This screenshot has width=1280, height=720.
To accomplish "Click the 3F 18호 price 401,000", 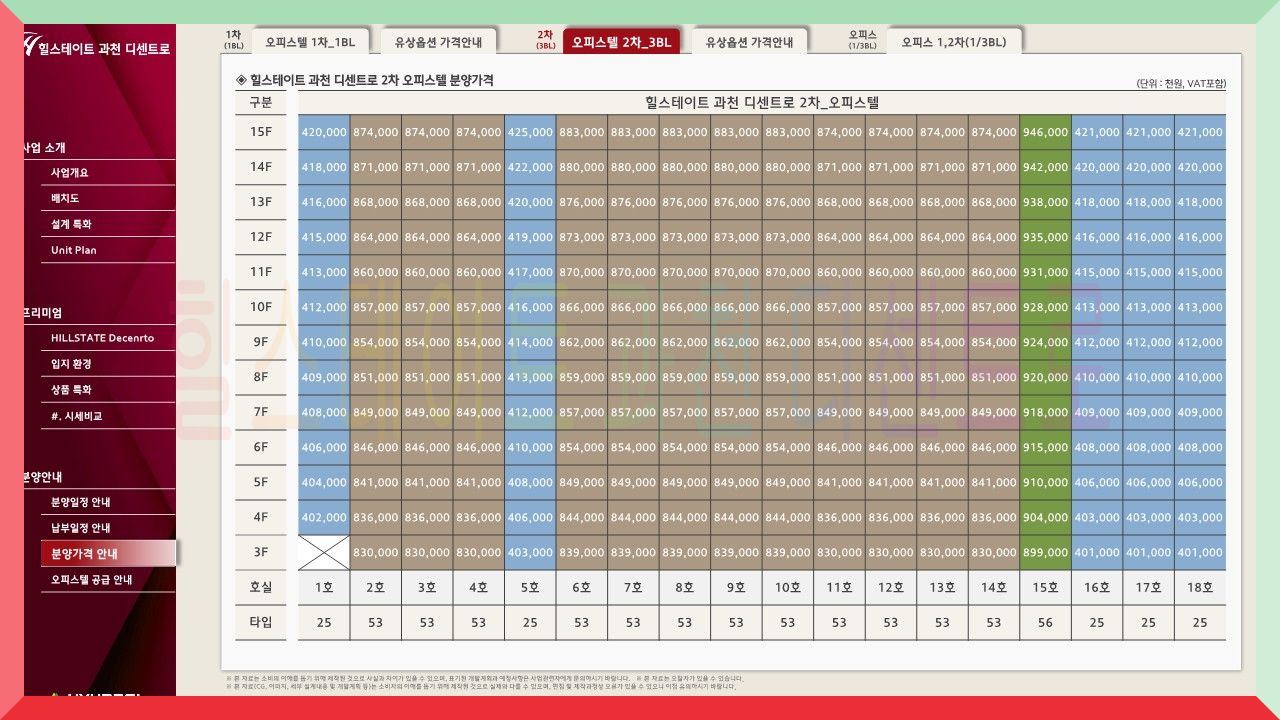I will point(1200,552).
